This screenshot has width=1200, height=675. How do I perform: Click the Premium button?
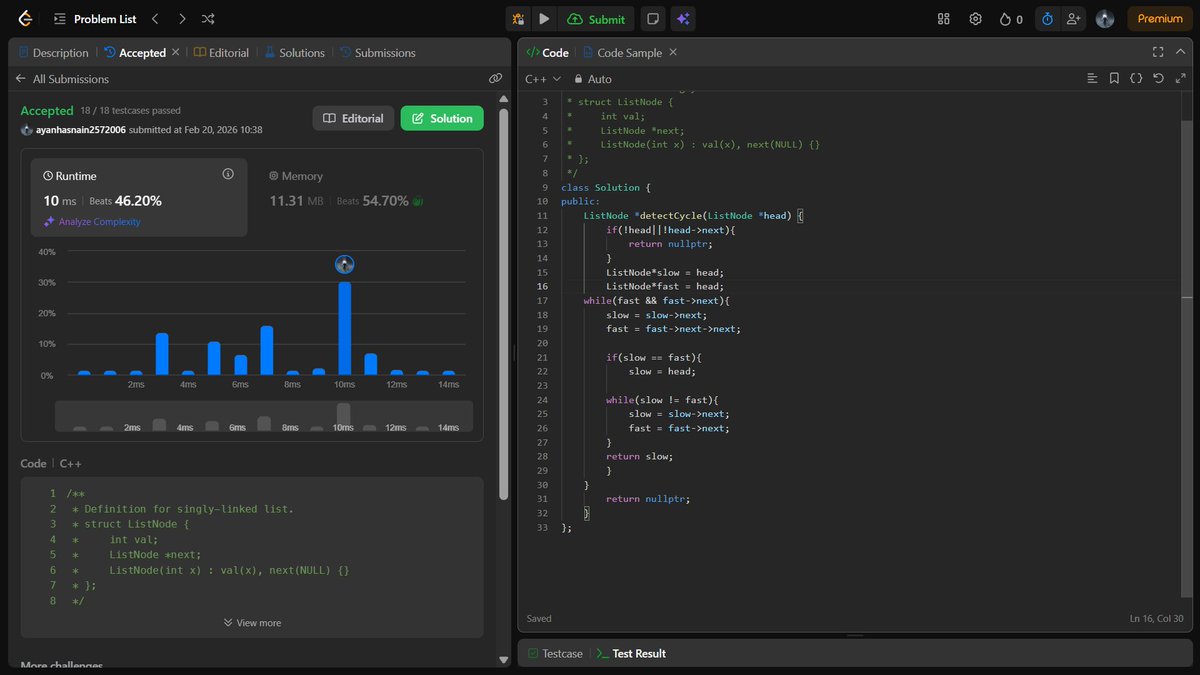pos(1160,19)
